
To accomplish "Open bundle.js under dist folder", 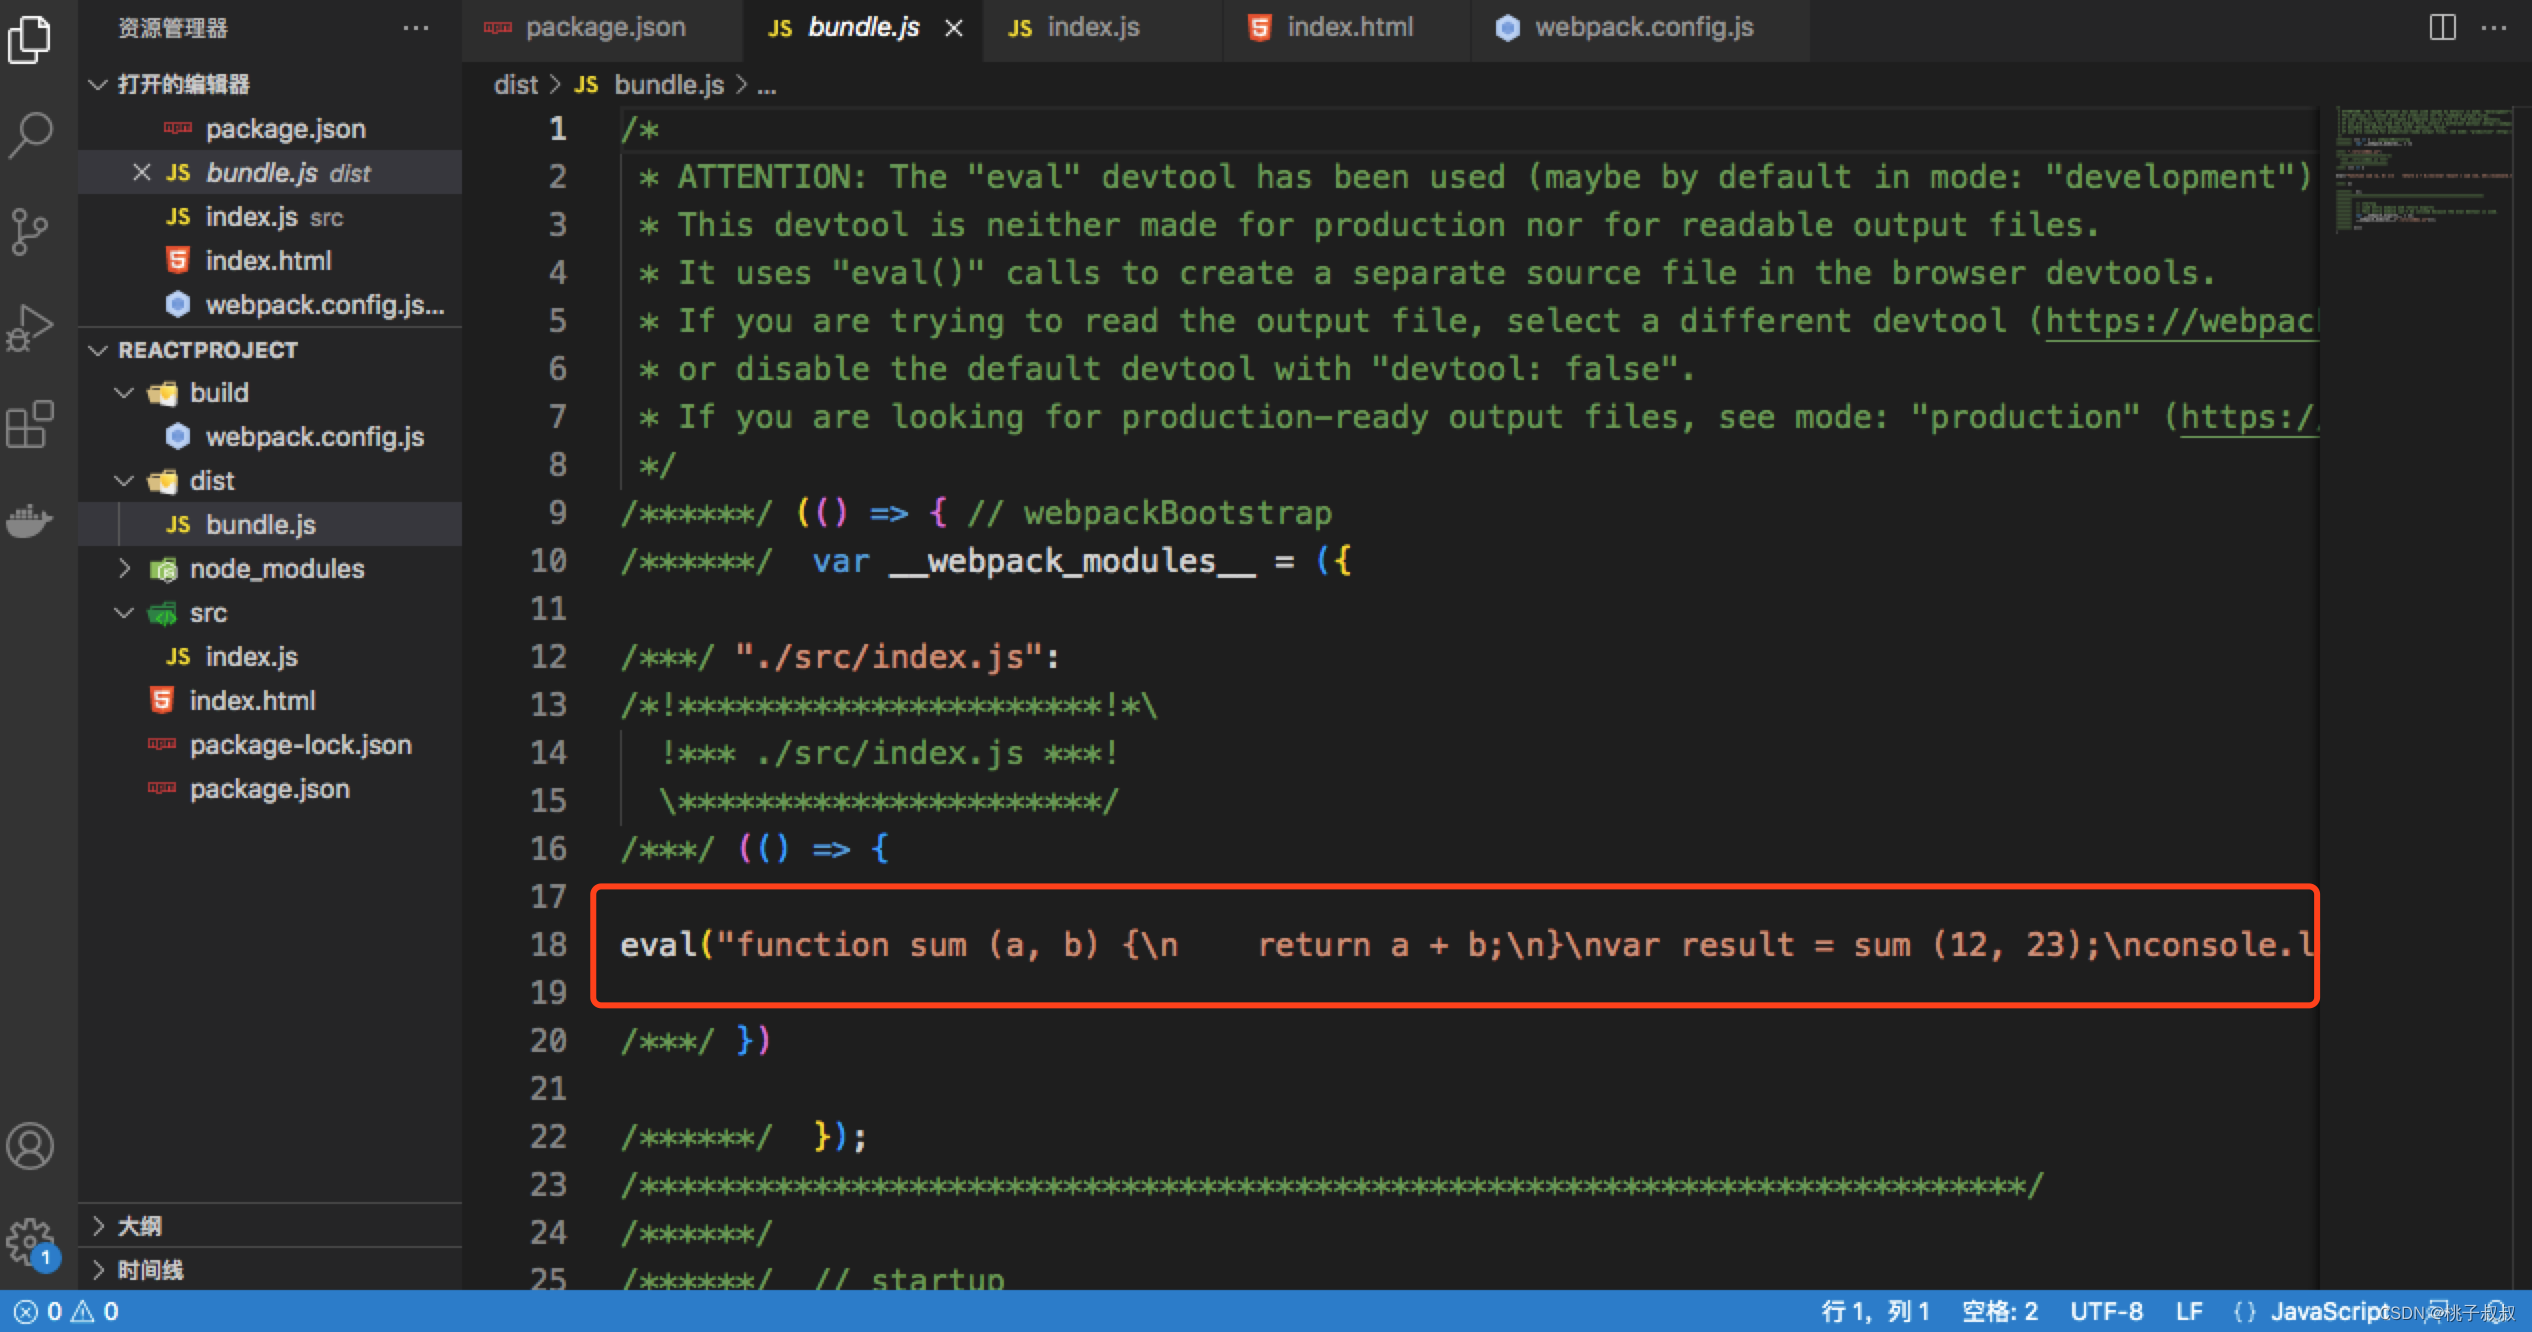I will pos(270,525).
